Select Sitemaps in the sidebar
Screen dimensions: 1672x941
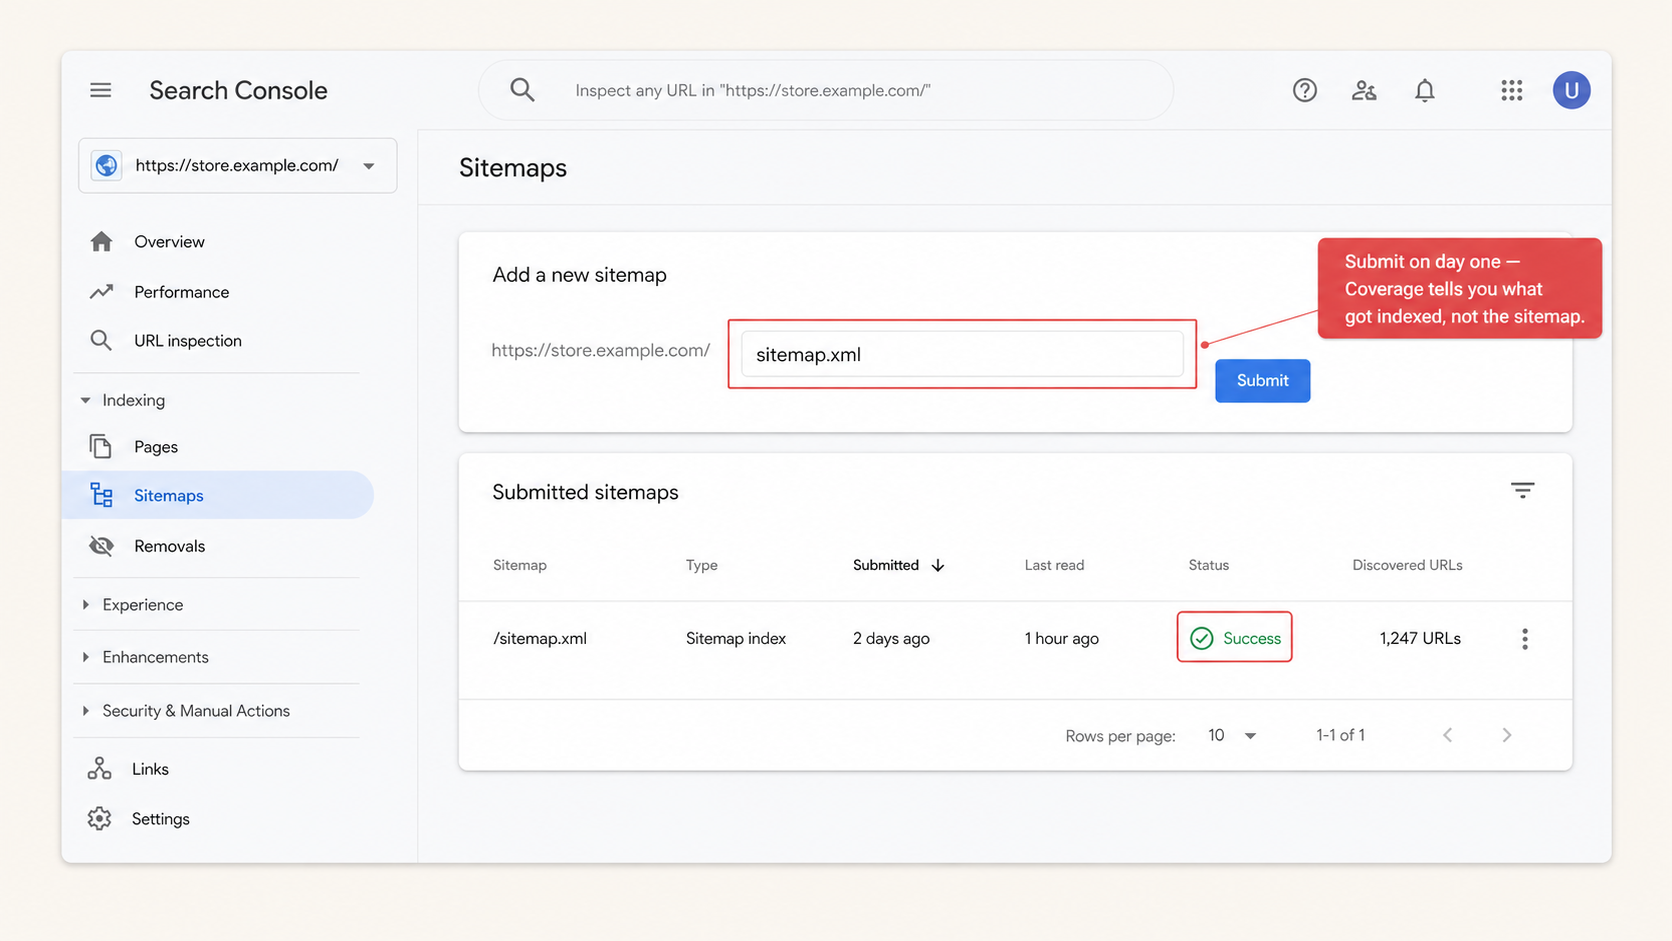(x=168, y=495)
